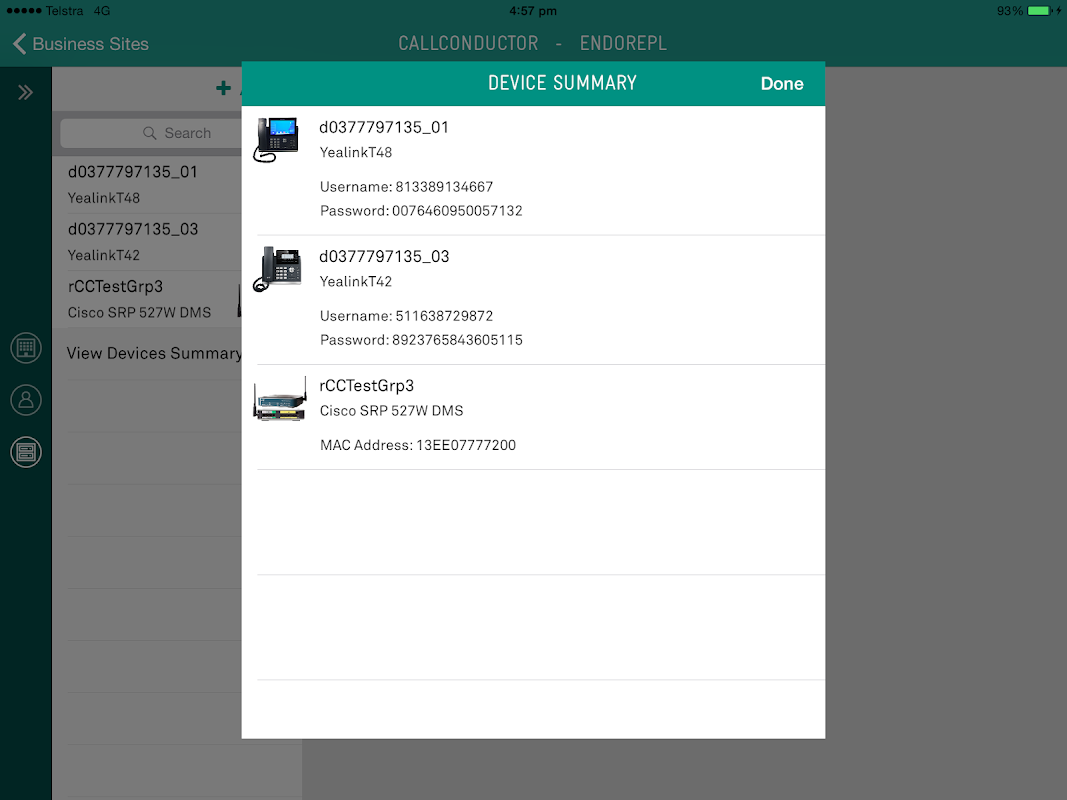Tap the back chevron arrow
This screenshot has width=1067, height=800.
(x=19, y=44)
